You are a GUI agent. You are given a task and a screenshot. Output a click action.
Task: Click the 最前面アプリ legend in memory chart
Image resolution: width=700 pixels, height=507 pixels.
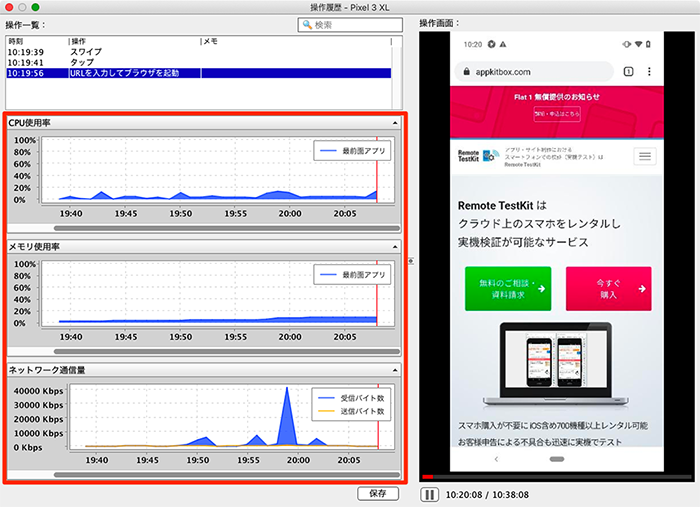point(352,274)
